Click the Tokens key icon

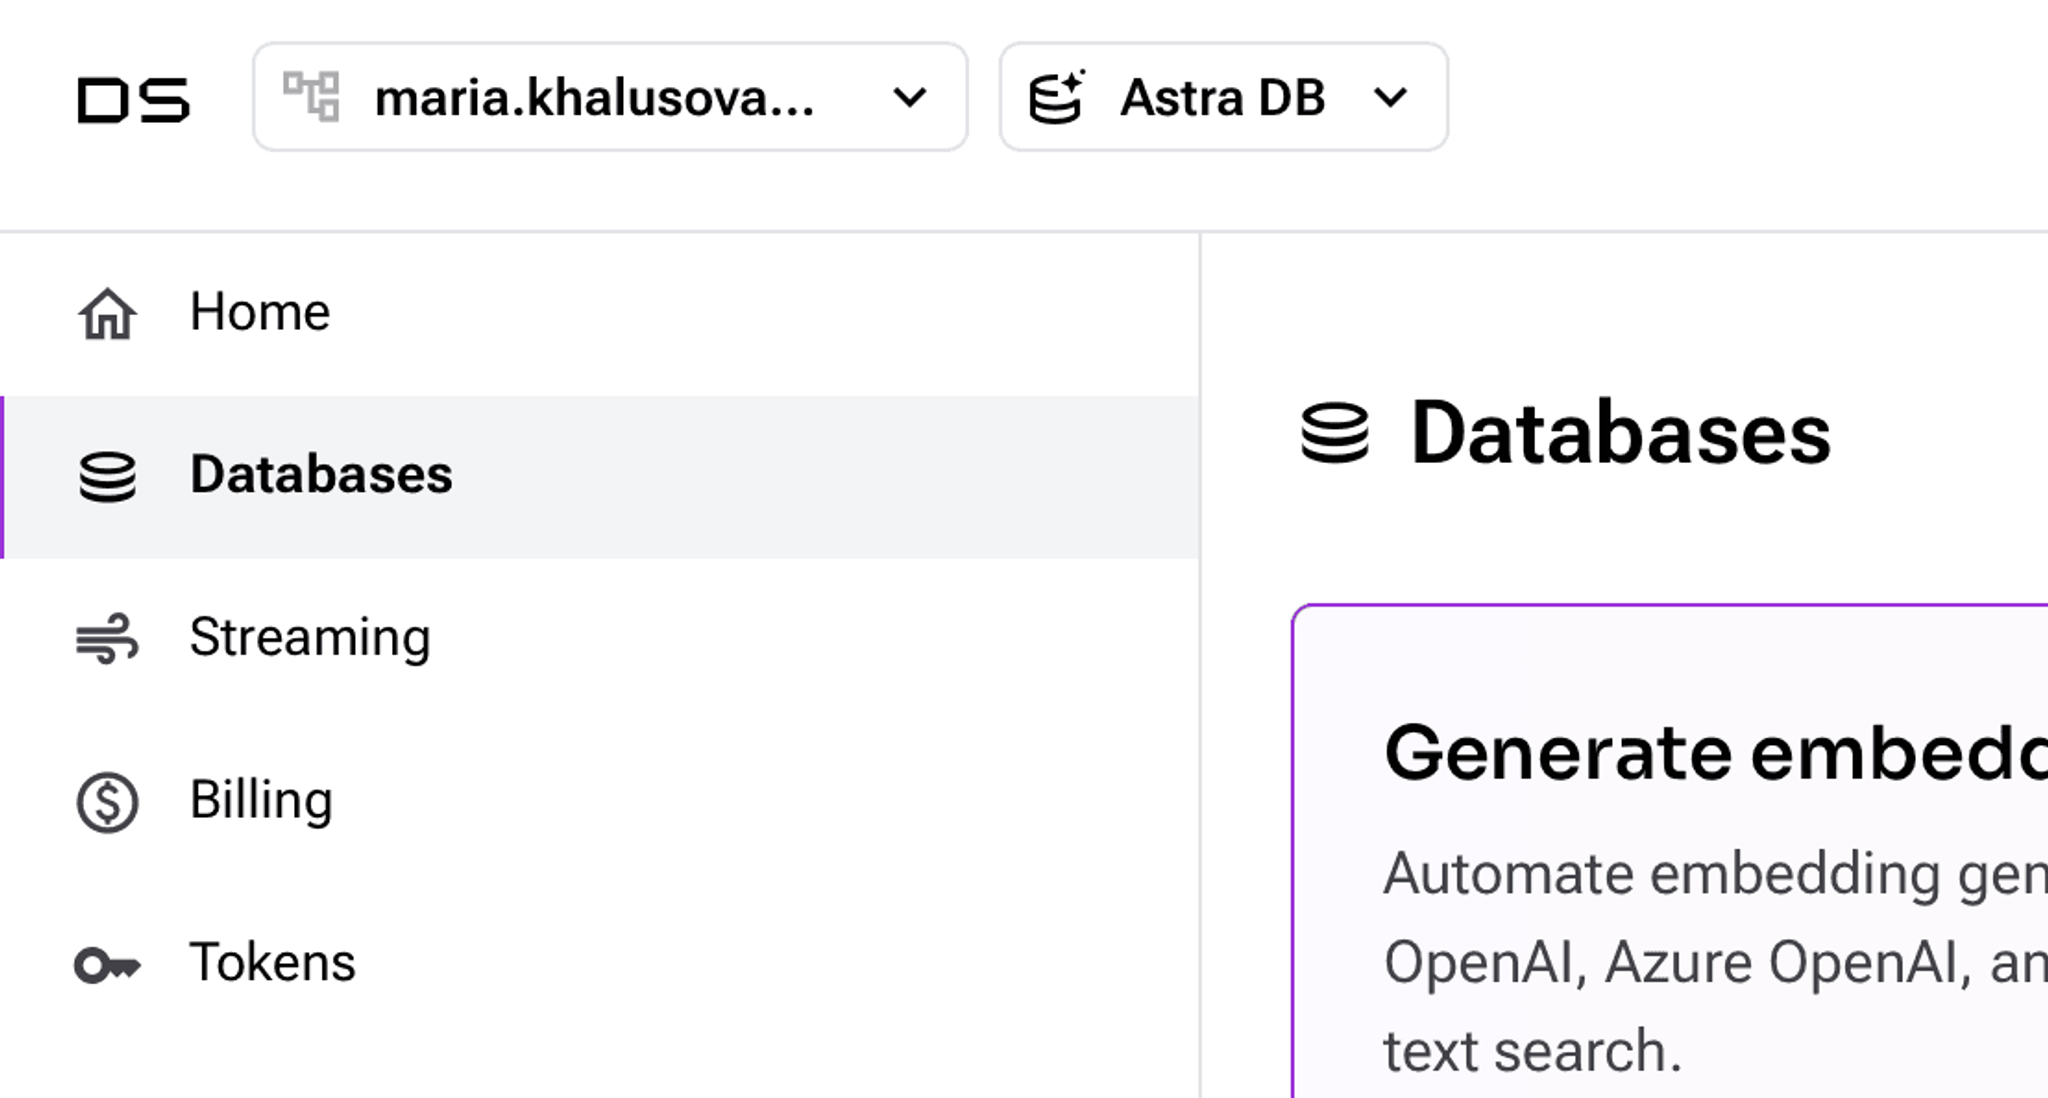point(107,965)
